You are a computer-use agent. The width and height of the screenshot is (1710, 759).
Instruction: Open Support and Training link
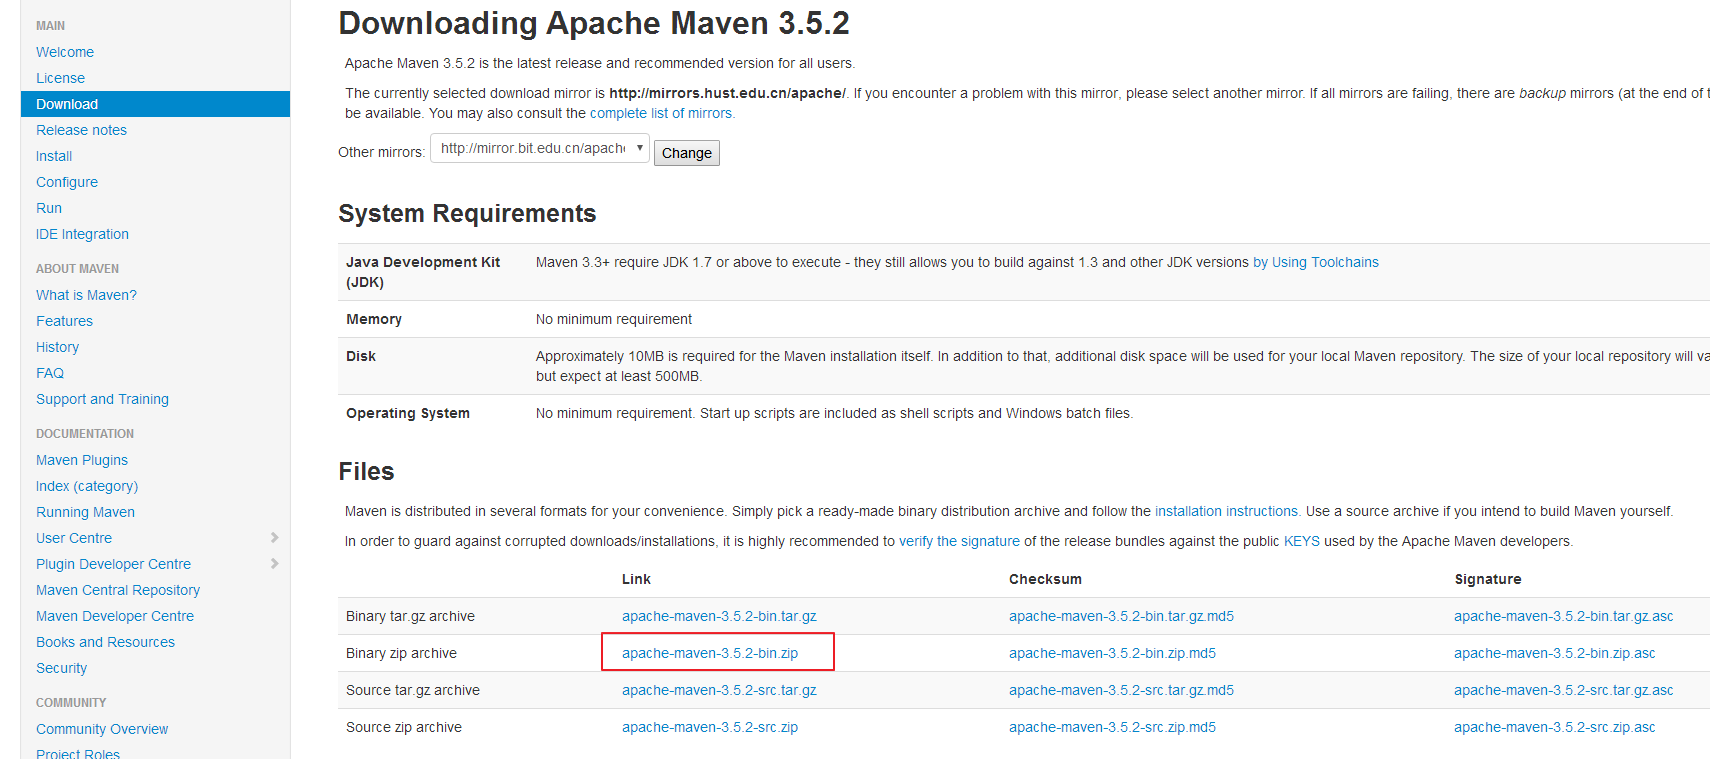(102, 399)
